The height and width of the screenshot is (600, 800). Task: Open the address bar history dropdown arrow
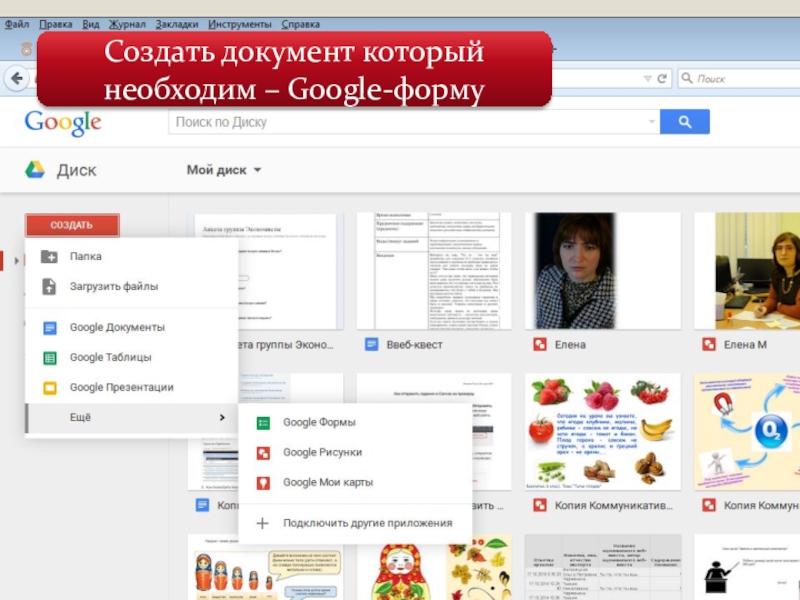coord(647,79)
